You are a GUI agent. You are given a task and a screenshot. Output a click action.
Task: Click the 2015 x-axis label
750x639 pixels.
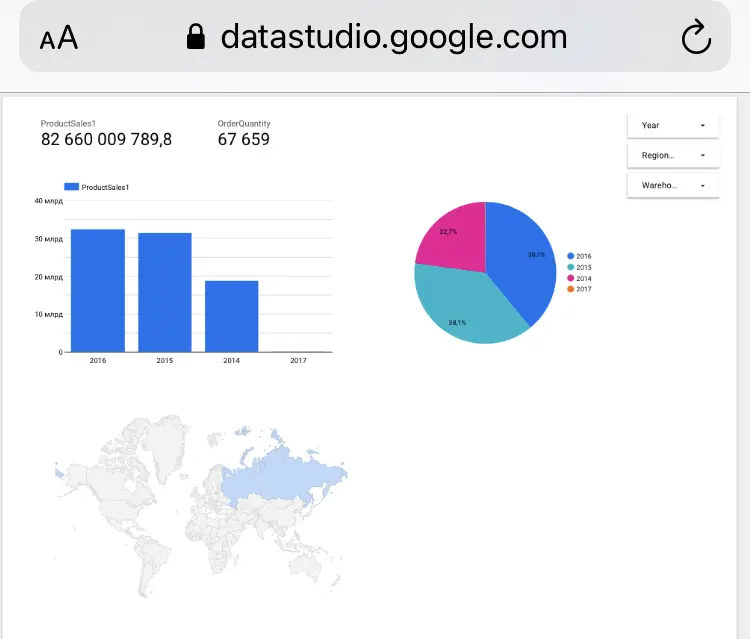click(x=165, y=360)
